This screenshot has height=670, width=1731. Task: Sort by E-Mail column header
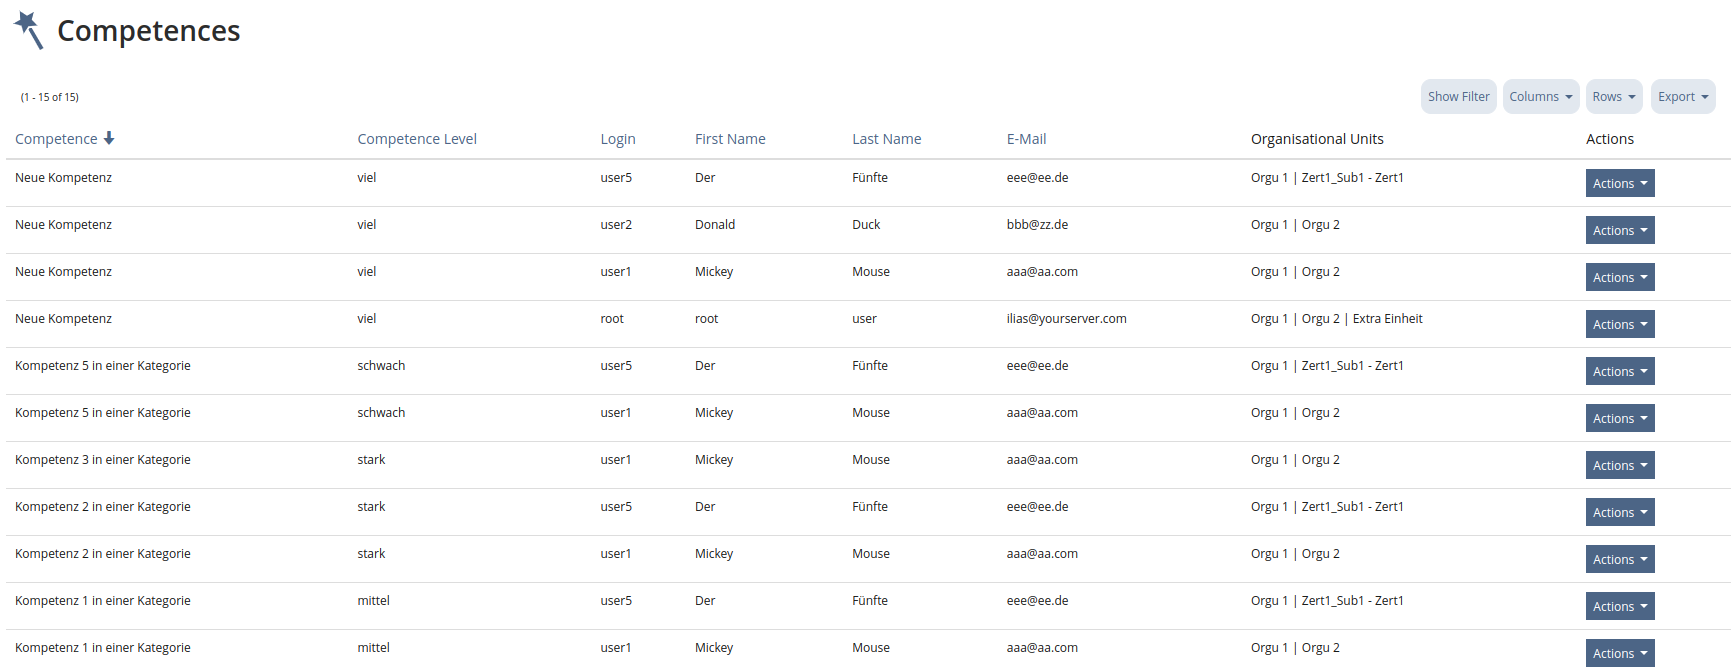click(1026, 139)
